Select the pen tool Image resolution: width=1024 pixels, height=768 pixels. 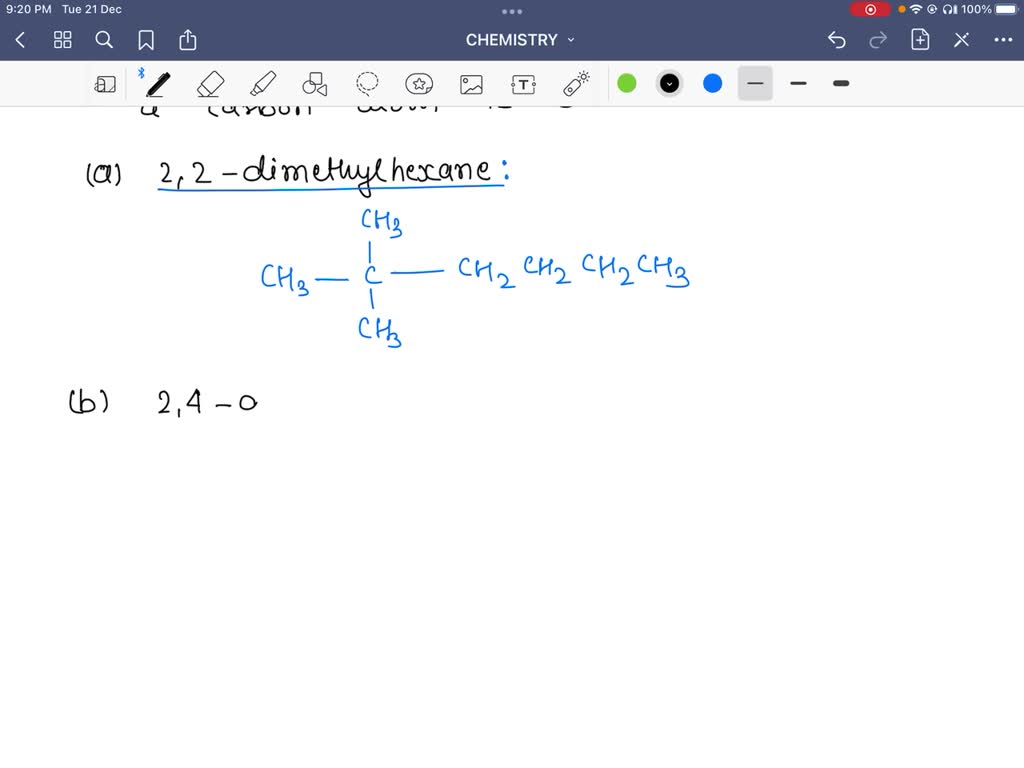pyautogui.click(x=157, y=84)
